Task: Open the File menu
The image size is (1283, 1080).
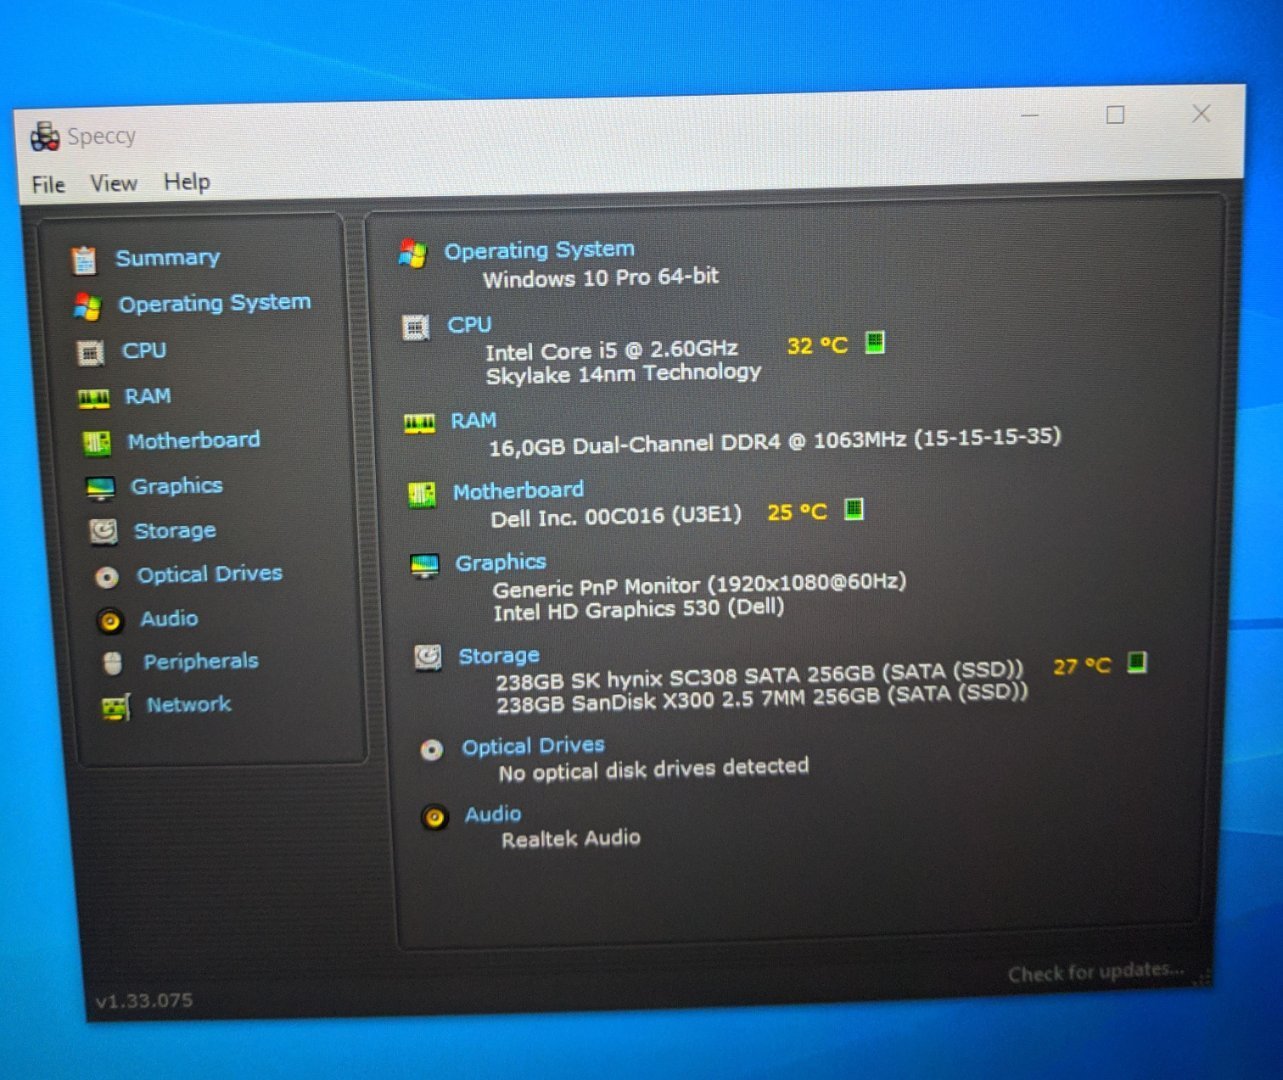Action: click(48, 184)
